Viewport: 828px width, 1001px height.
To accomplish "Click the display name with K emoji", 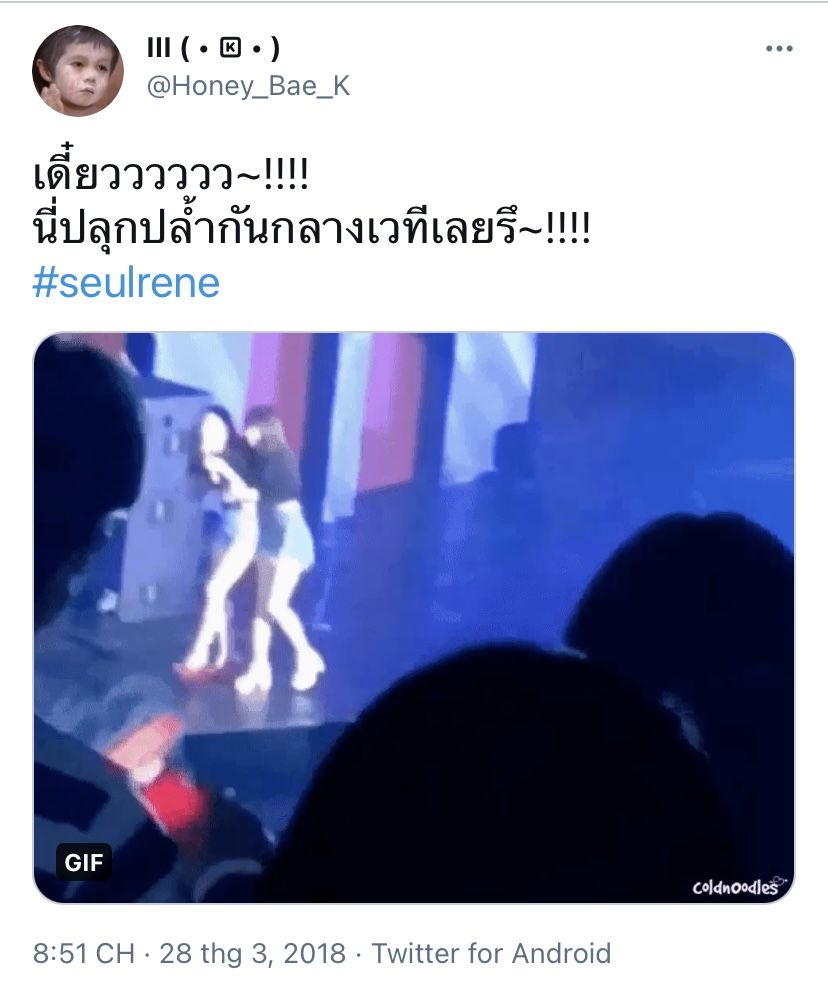I will point(213,48).
